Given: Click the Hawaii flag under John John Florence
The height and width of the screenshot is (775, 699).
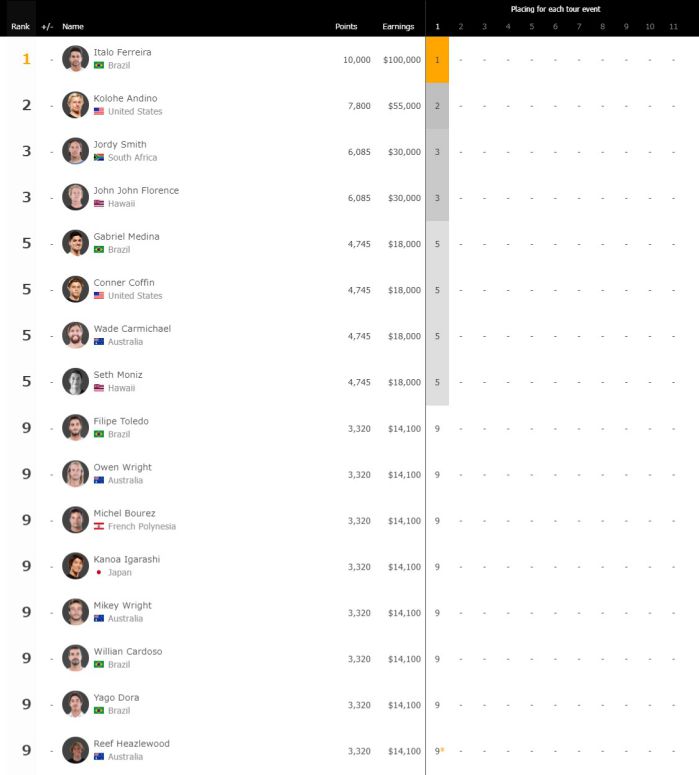Looking at the screenshot, I should pos(99,203).
